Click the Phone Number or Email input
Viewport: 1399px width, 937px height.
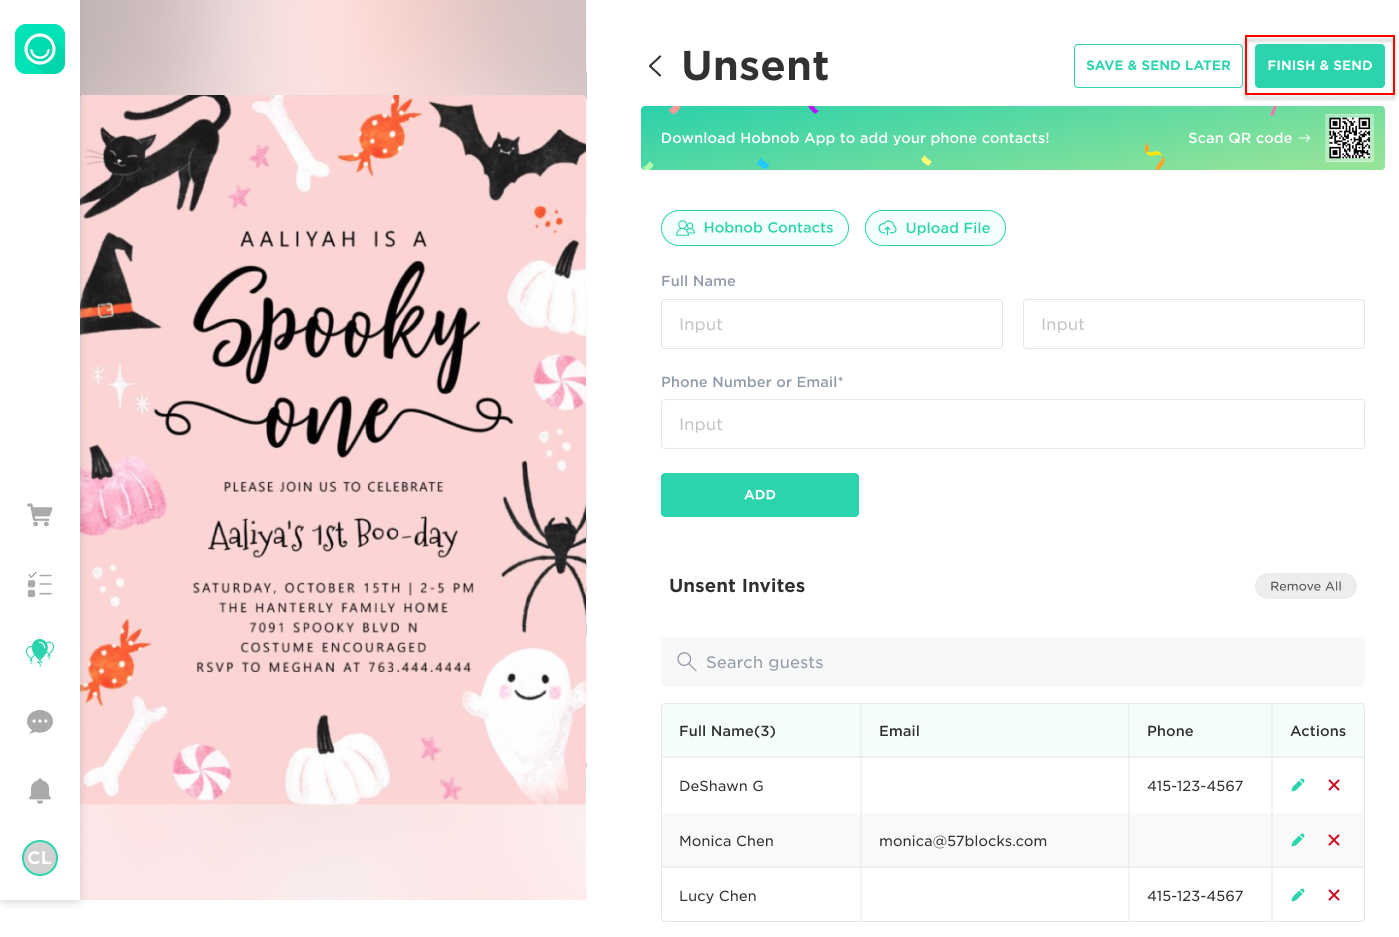click(x=1013, y=424)
